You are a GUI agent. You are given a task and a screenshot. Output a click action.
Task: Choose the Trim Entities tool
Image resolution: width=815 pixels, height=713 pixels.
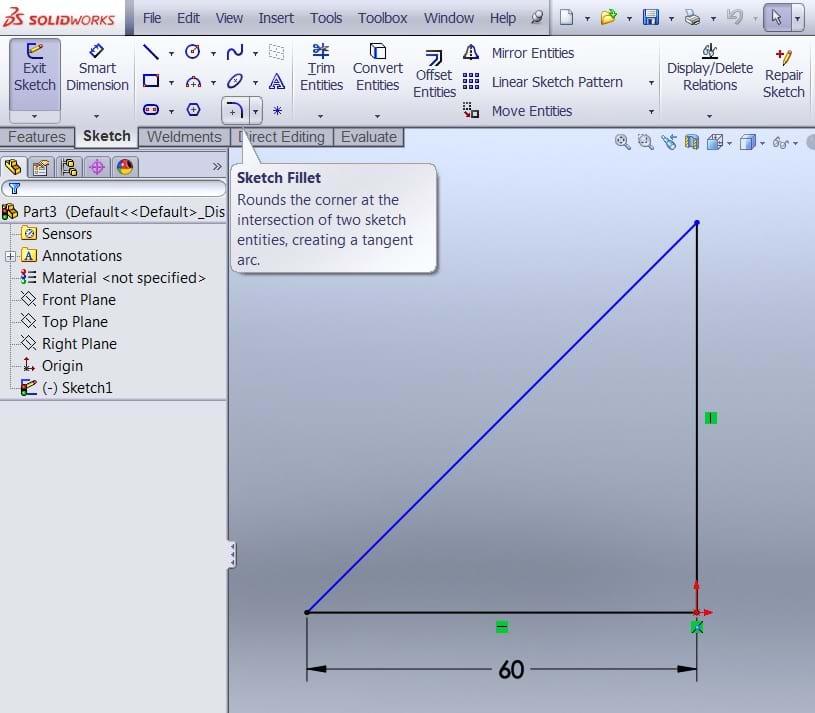(x=321, y=68)
